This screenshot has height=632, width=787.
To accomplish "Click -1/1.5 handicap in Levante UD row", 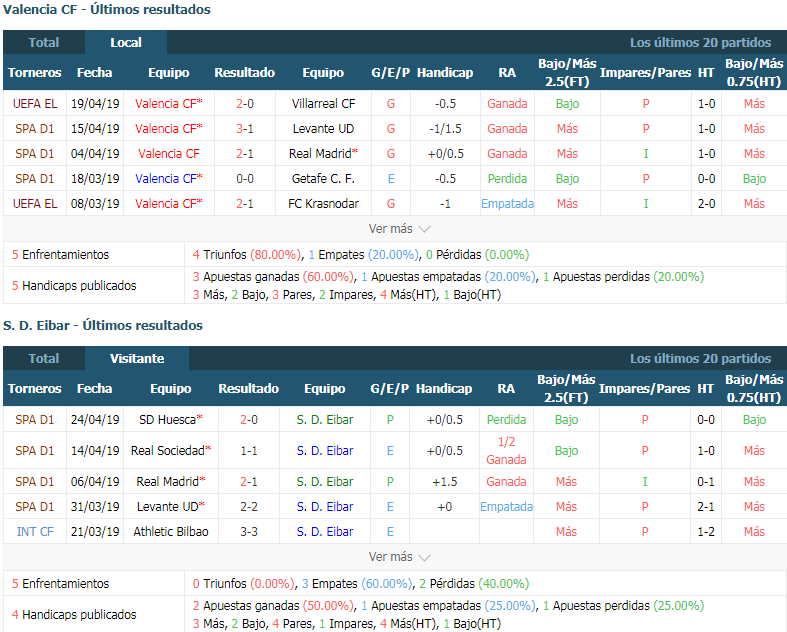I will (x=445, y=129).
